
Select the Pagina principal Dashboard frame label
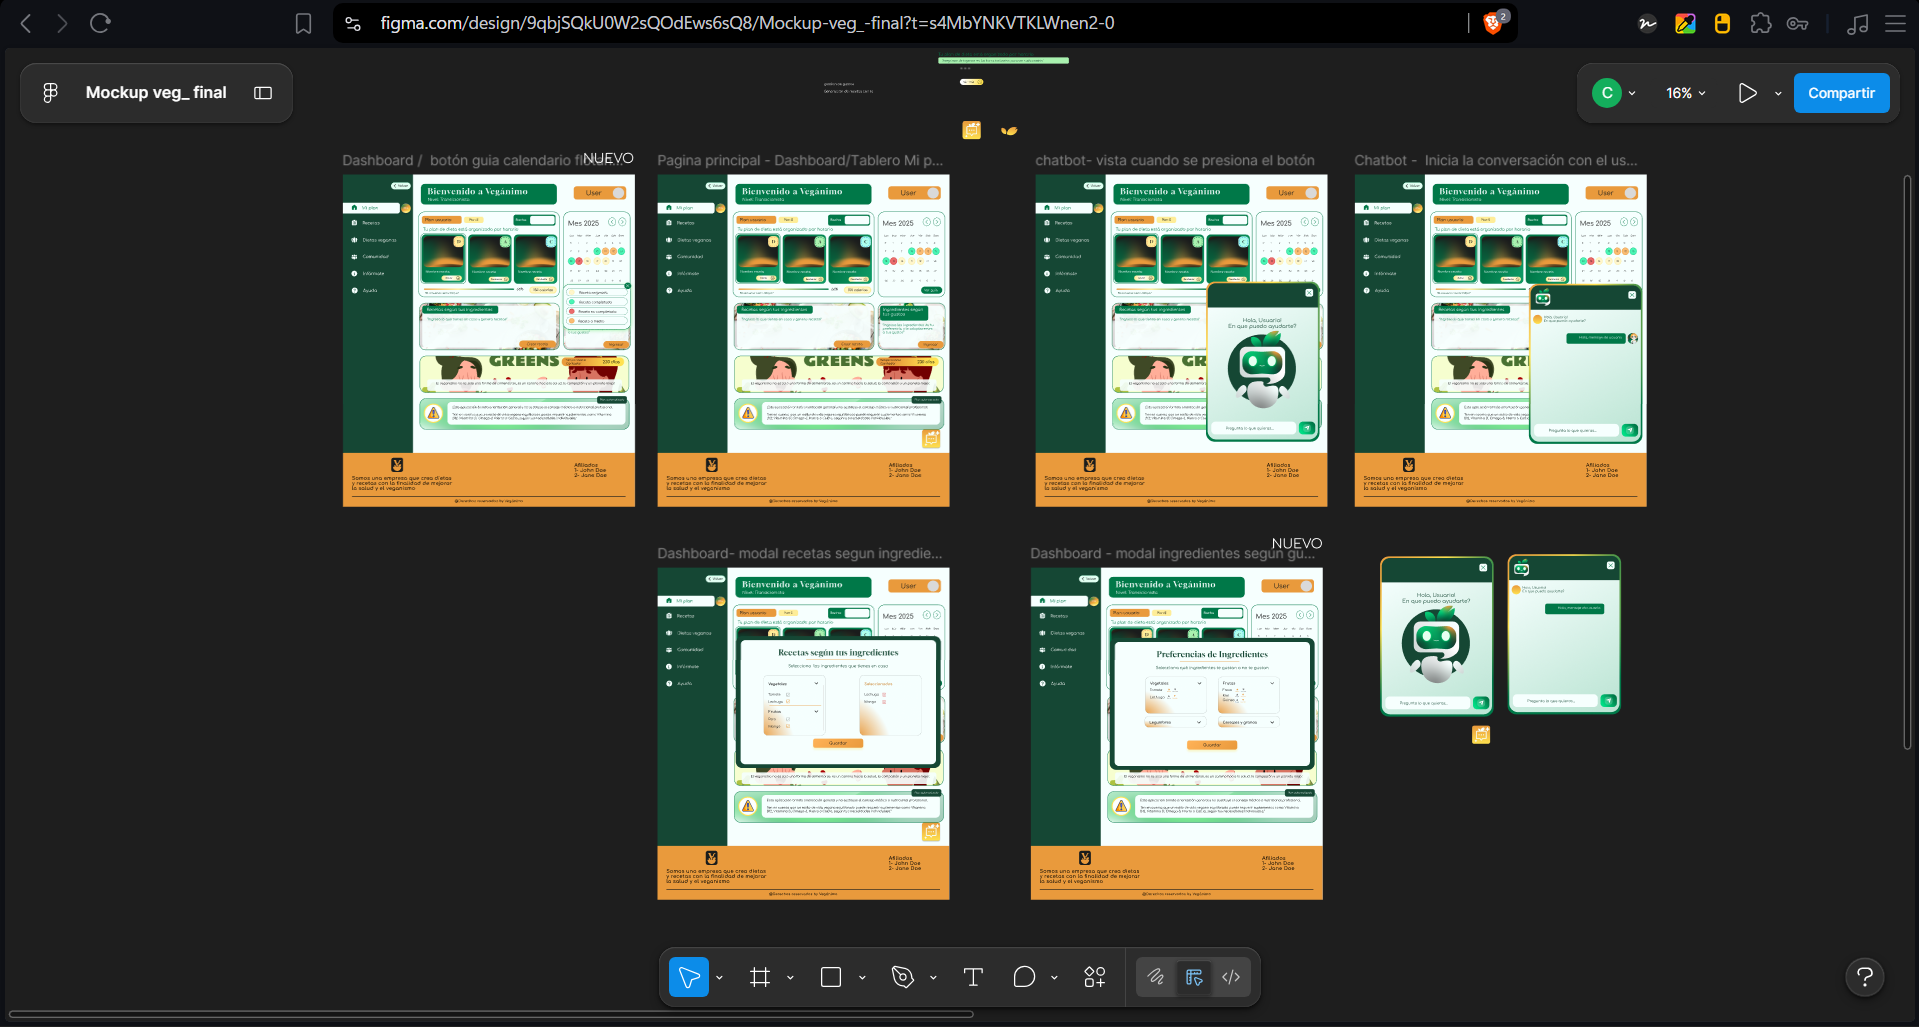(x=800, y=160)
